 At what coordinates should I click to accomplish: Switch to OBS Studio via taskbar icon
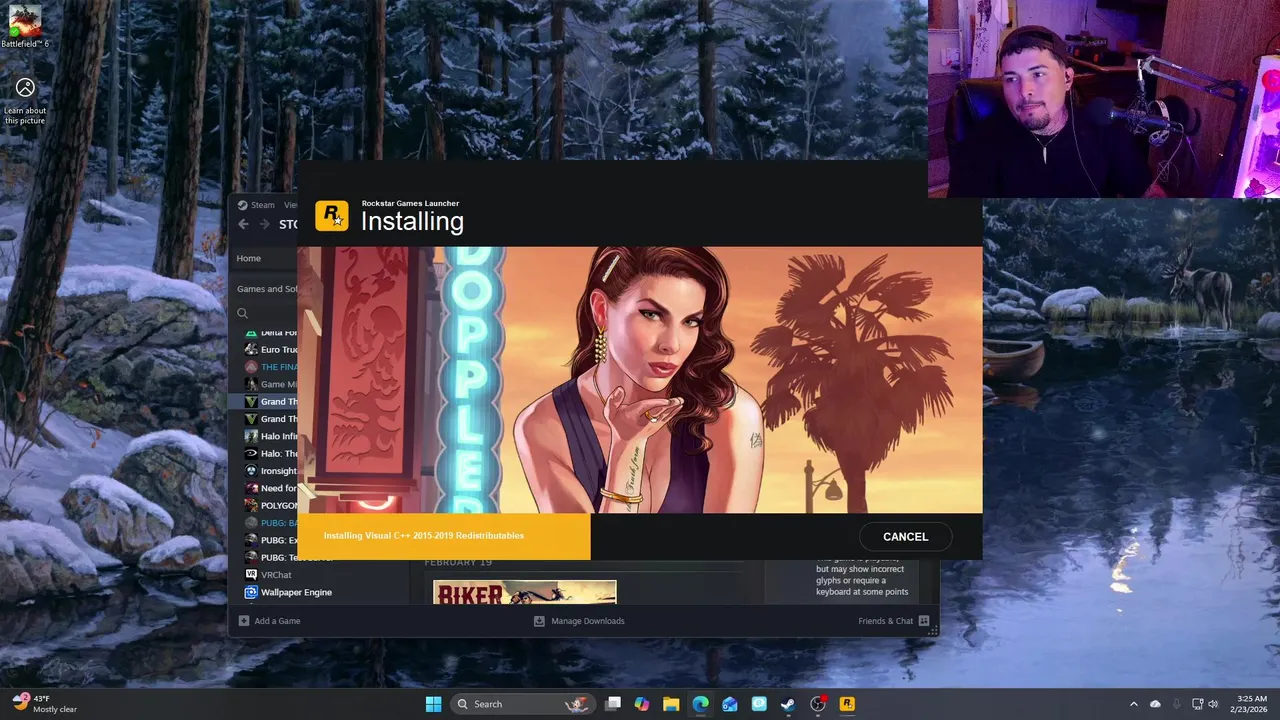(x=818, y=704)
